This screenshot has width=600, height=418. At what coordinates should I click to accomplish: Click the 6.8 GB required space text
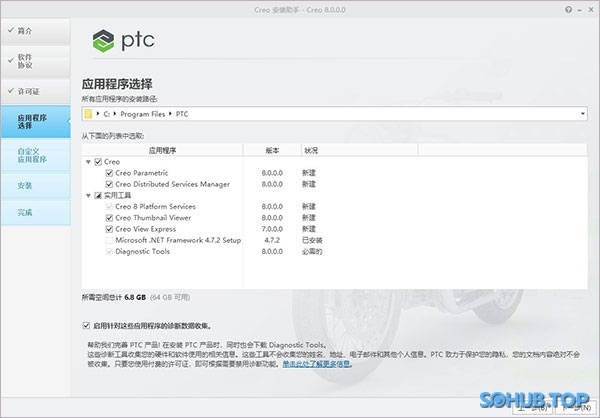pyautogui.click(x=135, y=297)
